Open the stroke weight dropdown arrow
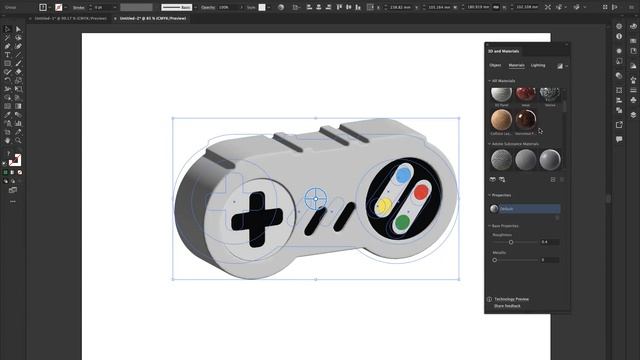The height and width of the screenshot is (360, 640). pyautogui.click(x=115, y=7)
